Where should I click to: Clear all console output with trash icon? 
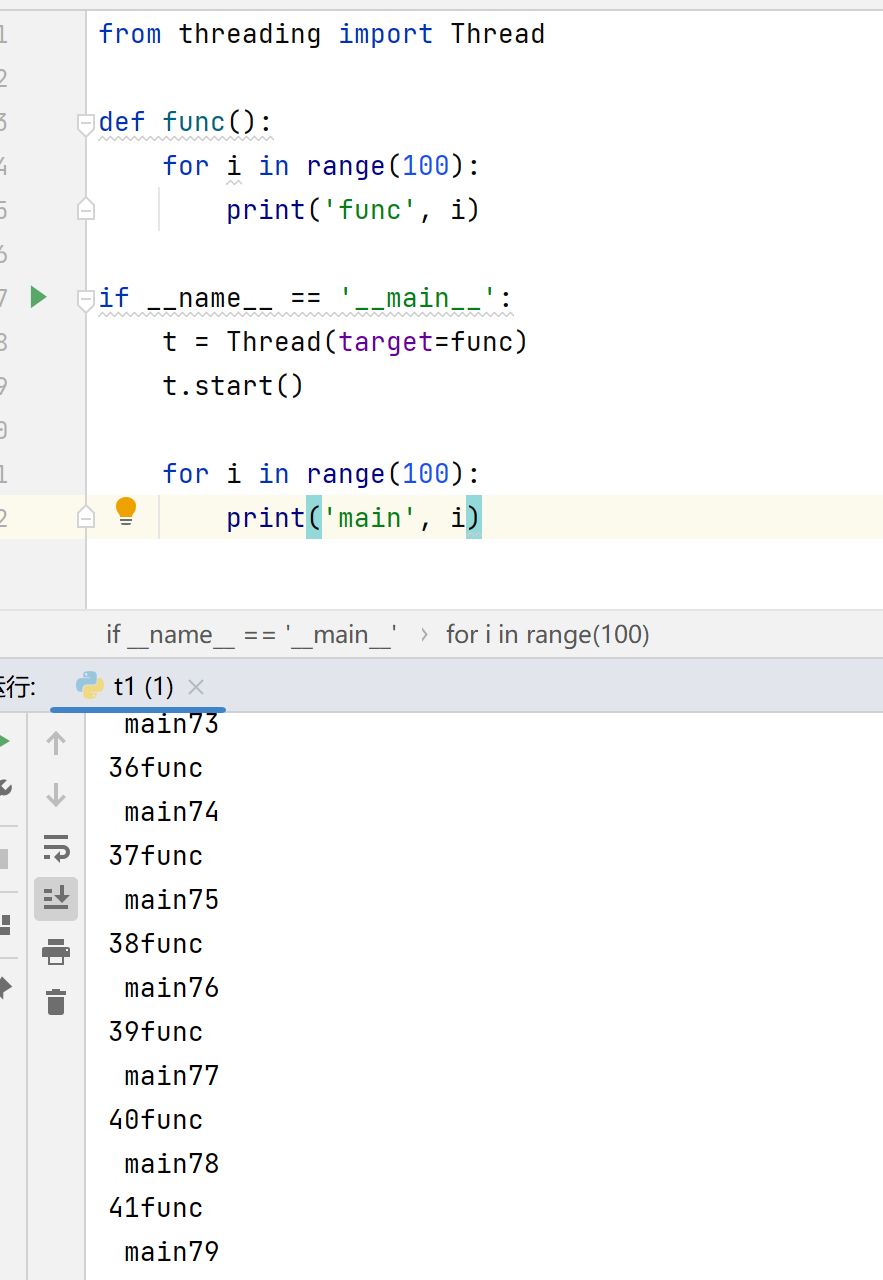coord(56,1001)
